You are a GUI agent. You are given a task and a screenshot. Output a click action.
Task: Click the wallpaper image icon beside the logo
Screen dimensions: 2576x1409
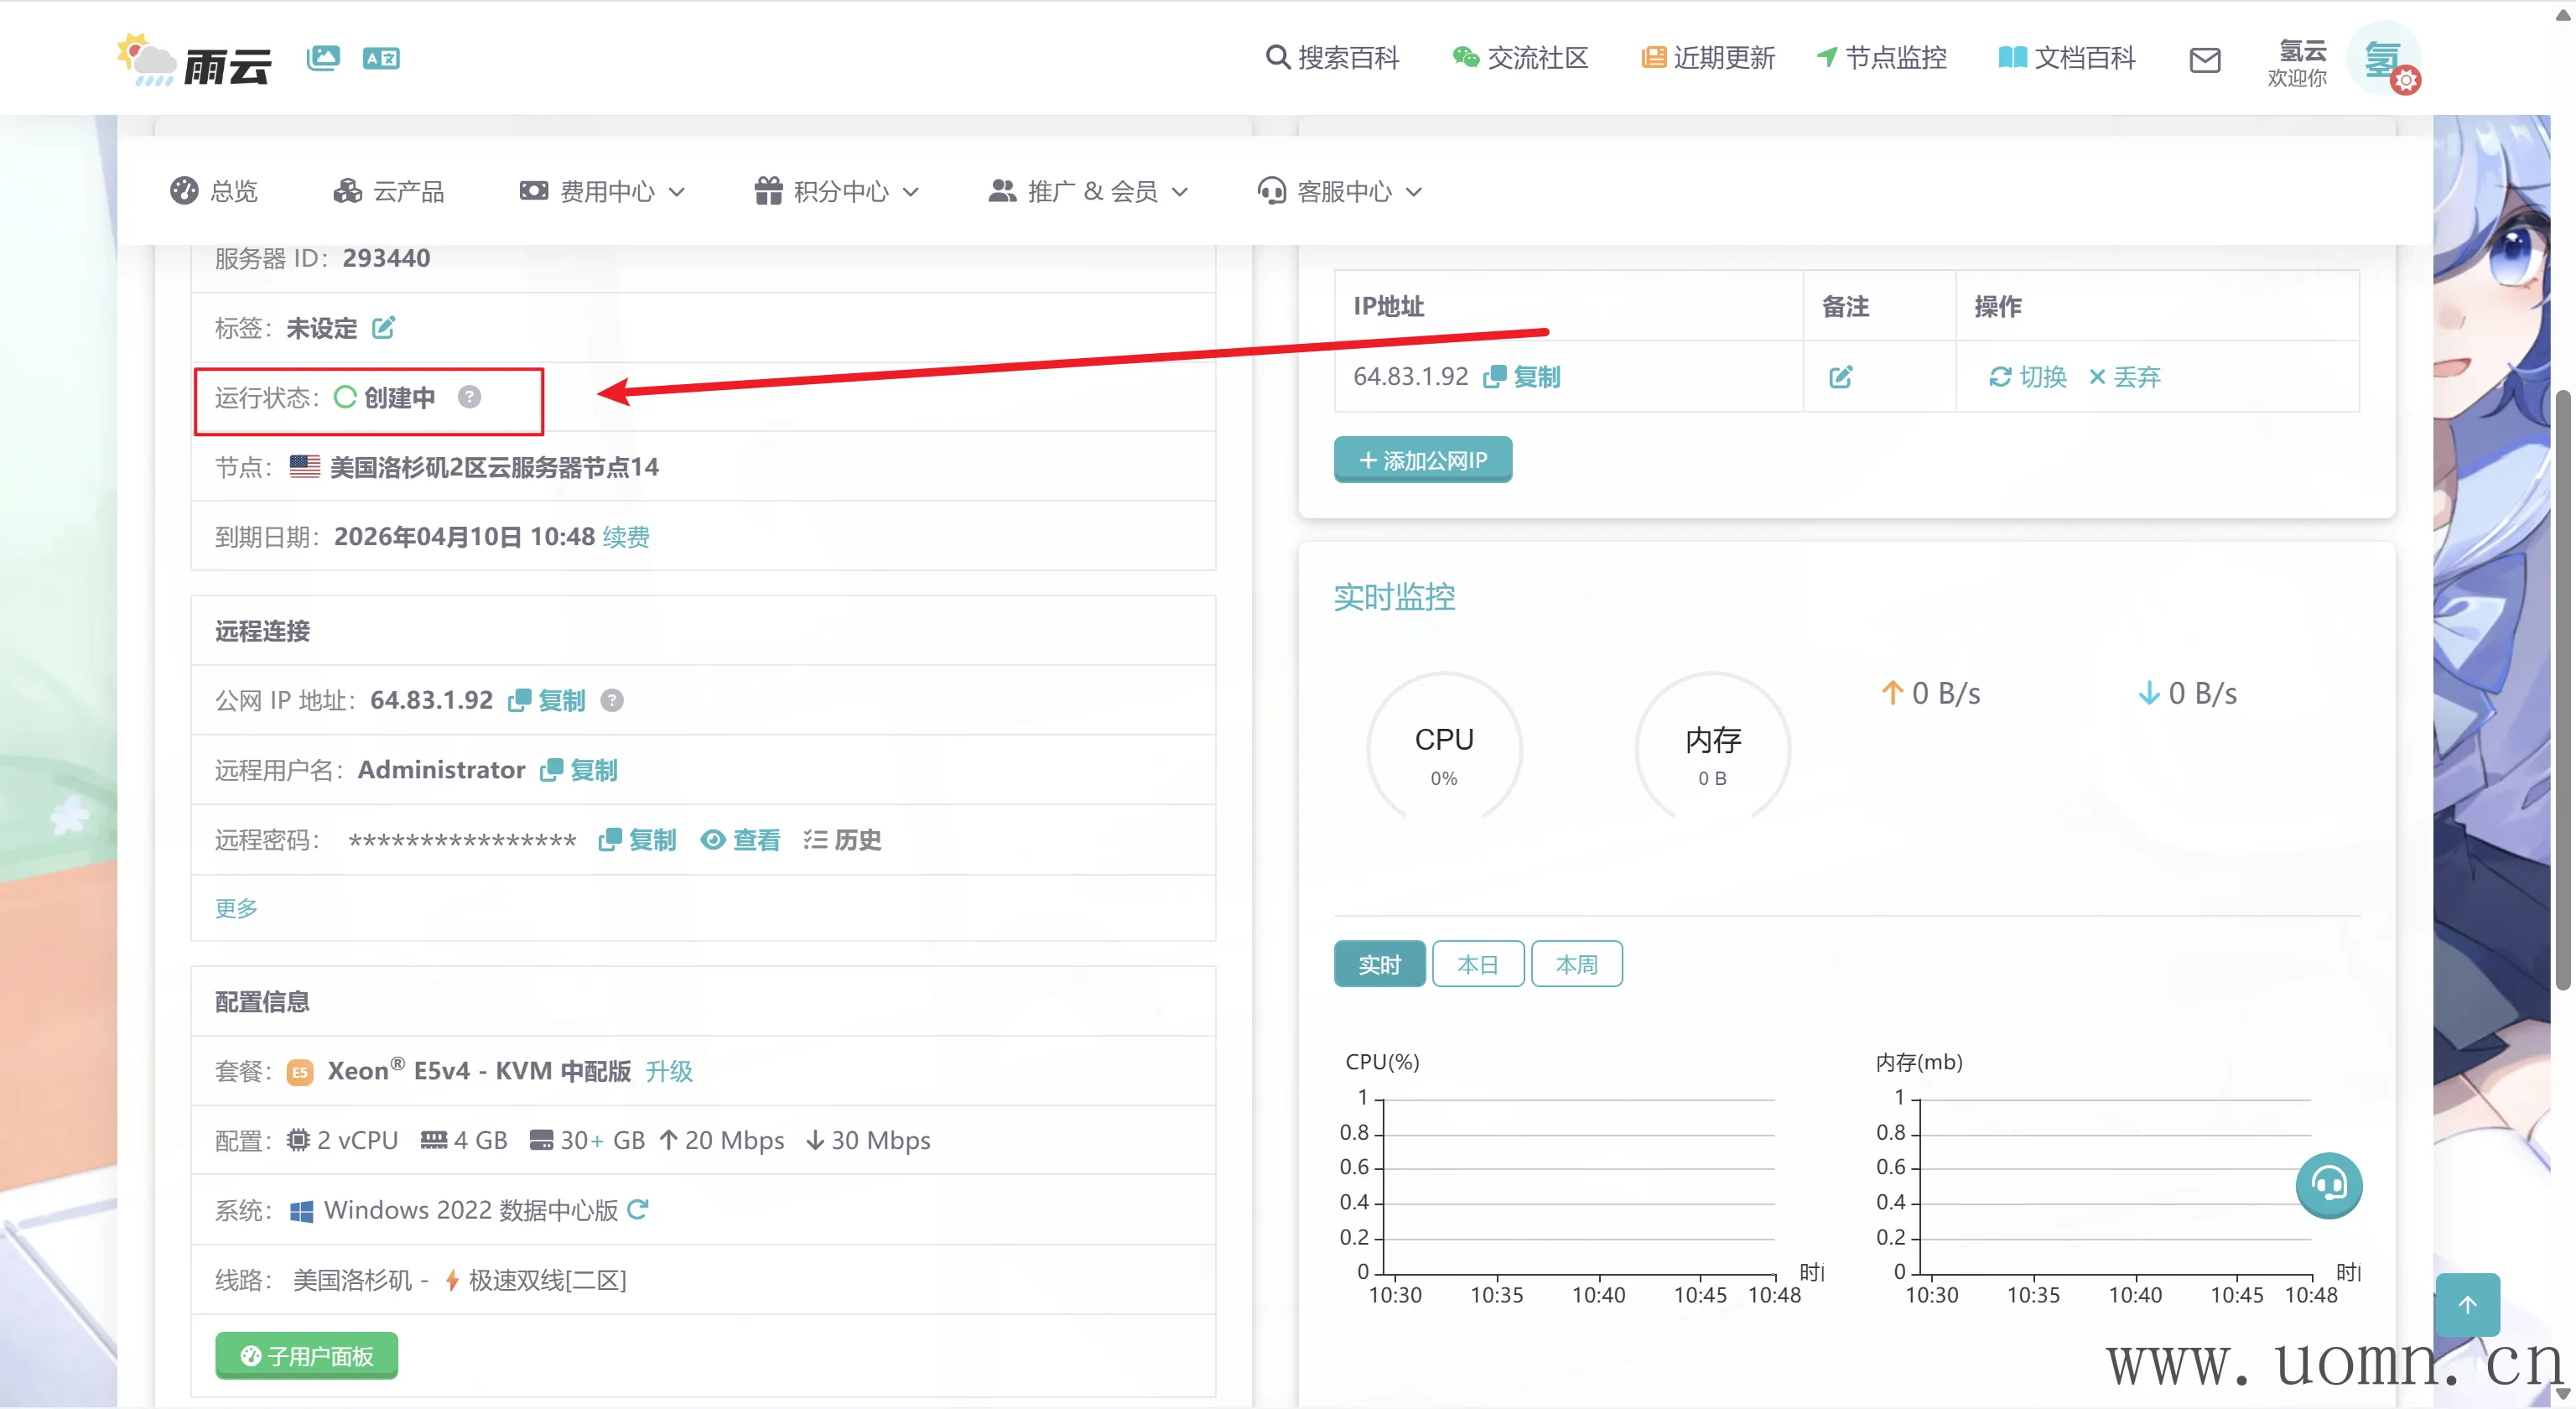(323, 58)
